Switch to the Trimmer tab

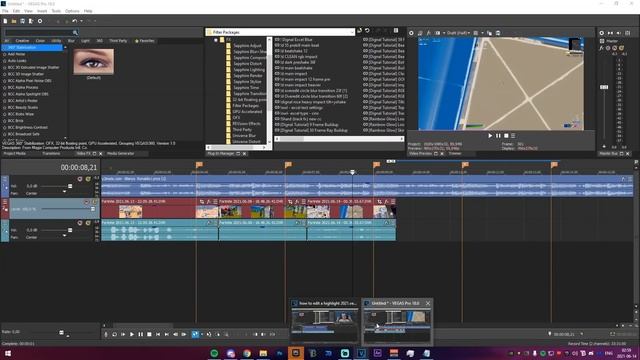coord(455,153)
